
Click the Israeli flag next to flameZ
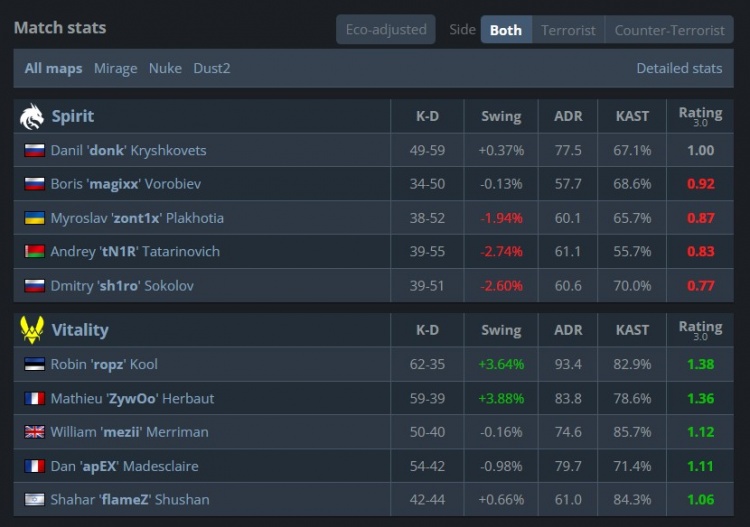click(x=35, y=500)
